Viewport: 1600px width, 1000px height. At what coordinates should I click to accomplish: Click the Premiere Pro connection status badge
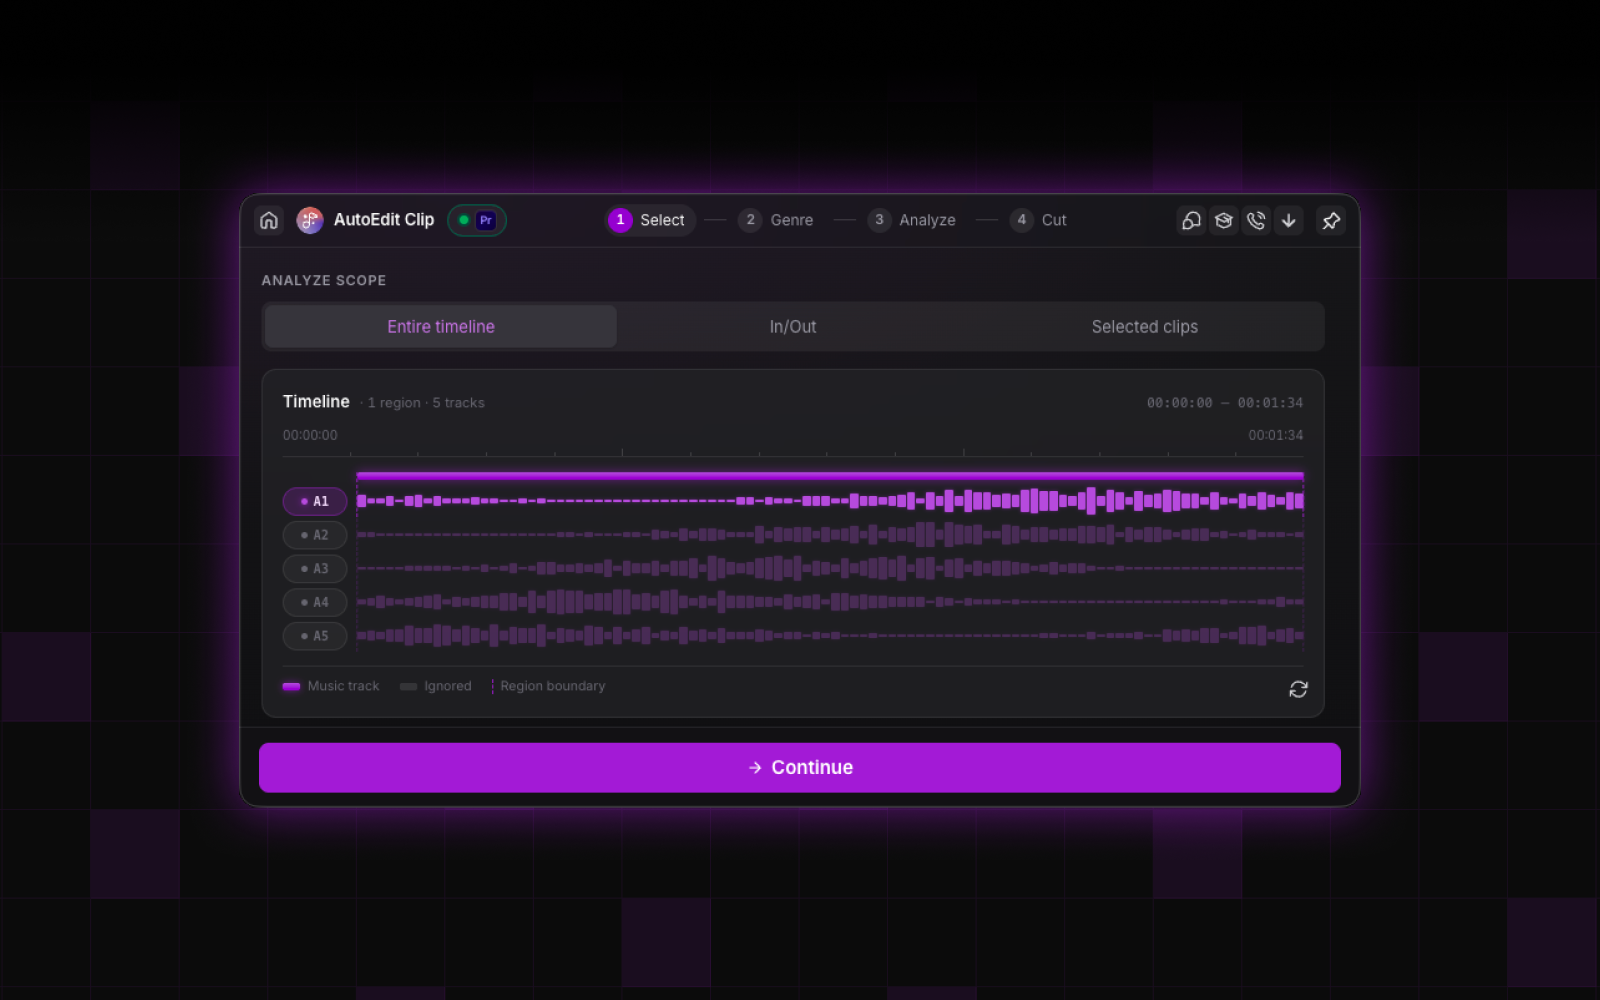tap(477, 220)
